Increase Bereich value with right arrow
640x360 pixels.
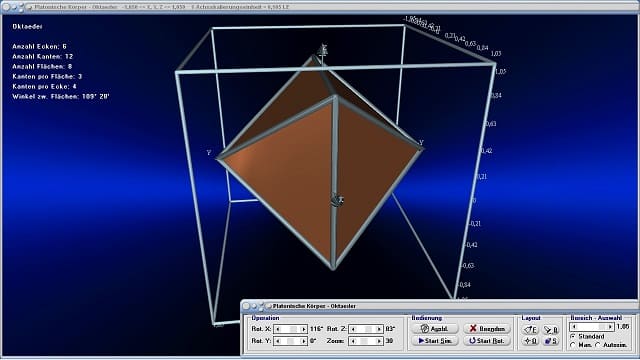coord(610,327)
